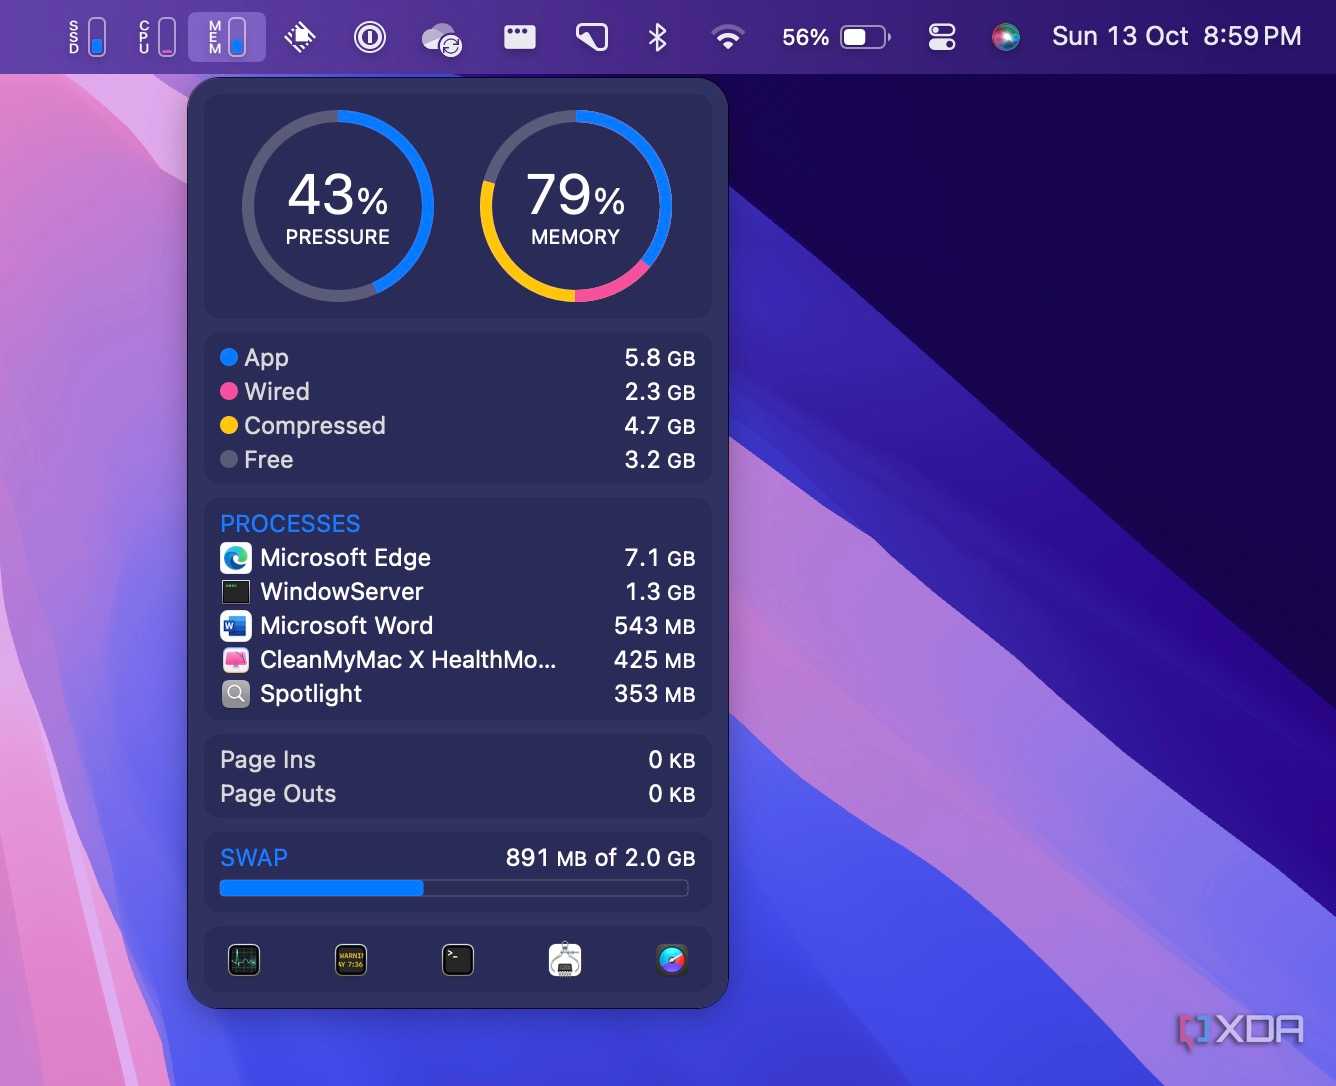
Task: Click the 43% Pressure gauge
Action: (338, 206)
